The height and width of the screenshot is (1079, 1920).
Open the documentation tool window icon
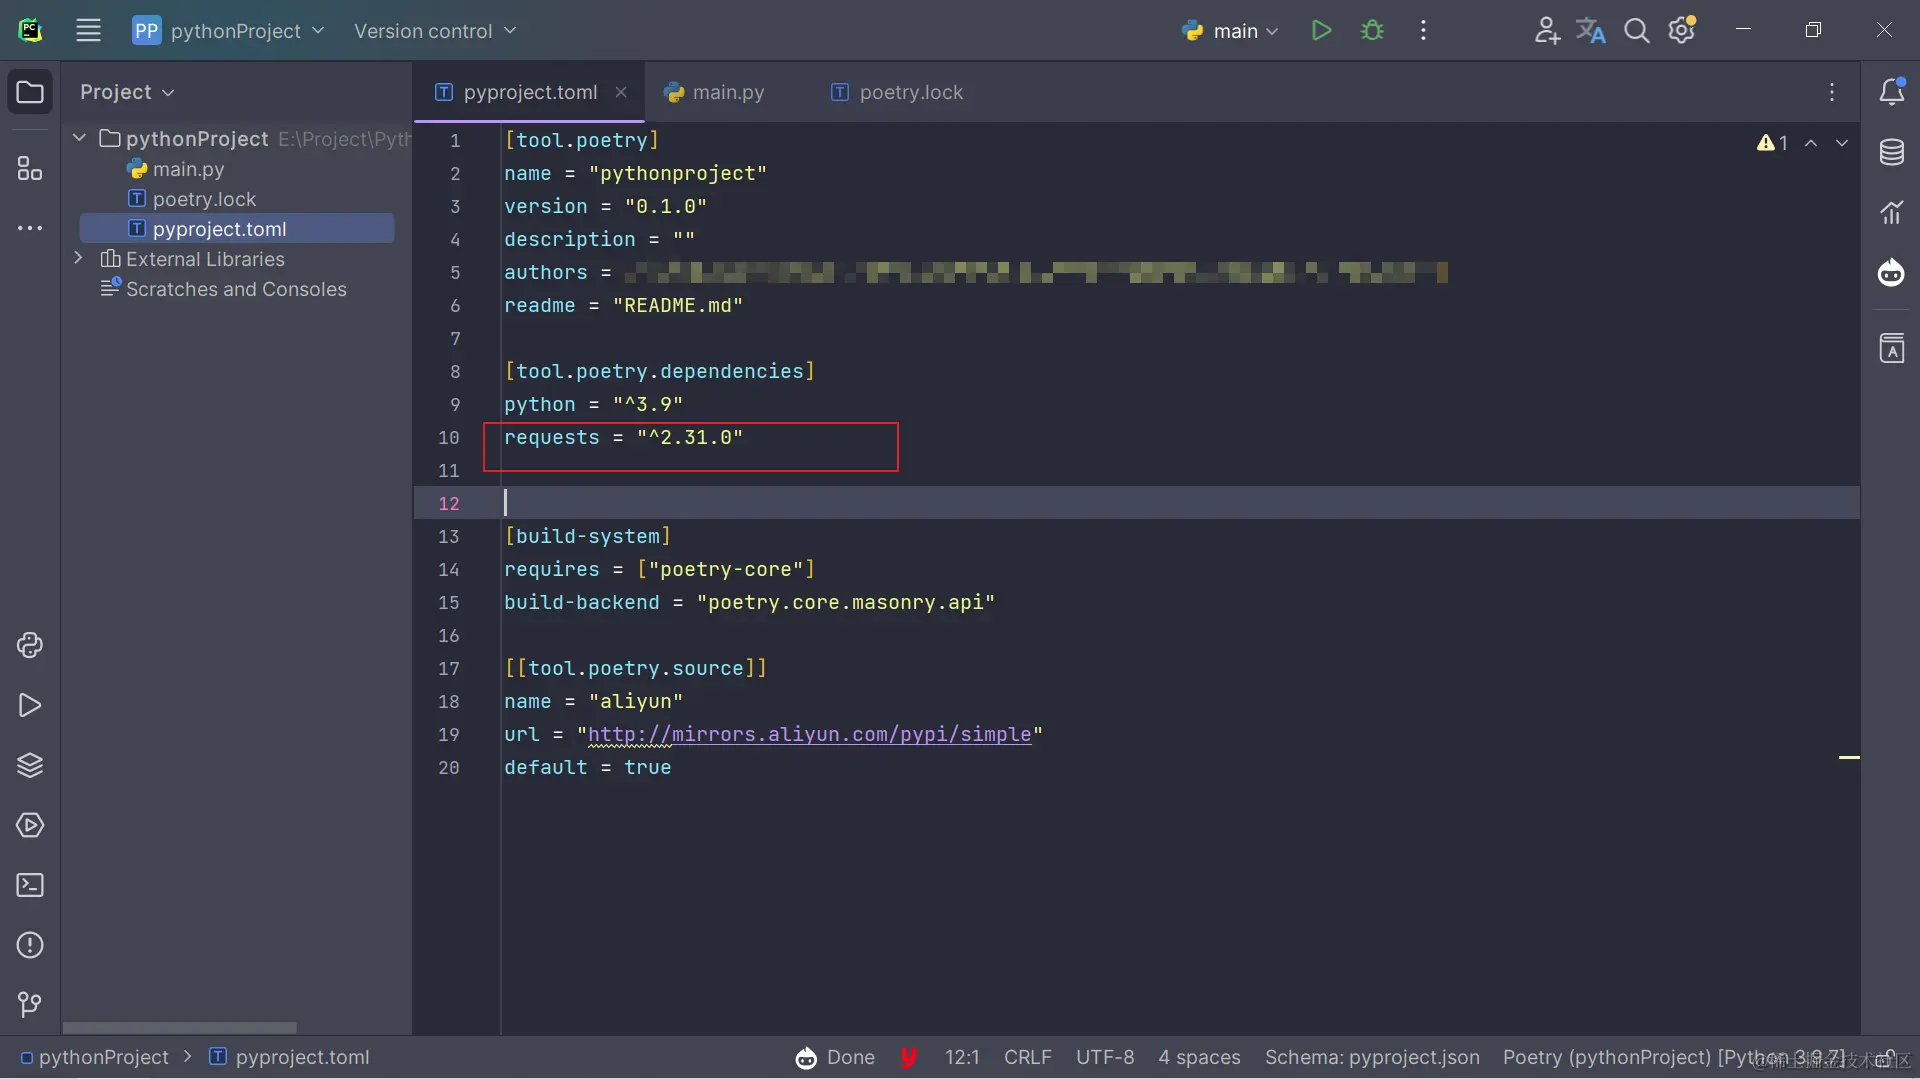(1891, 348)
